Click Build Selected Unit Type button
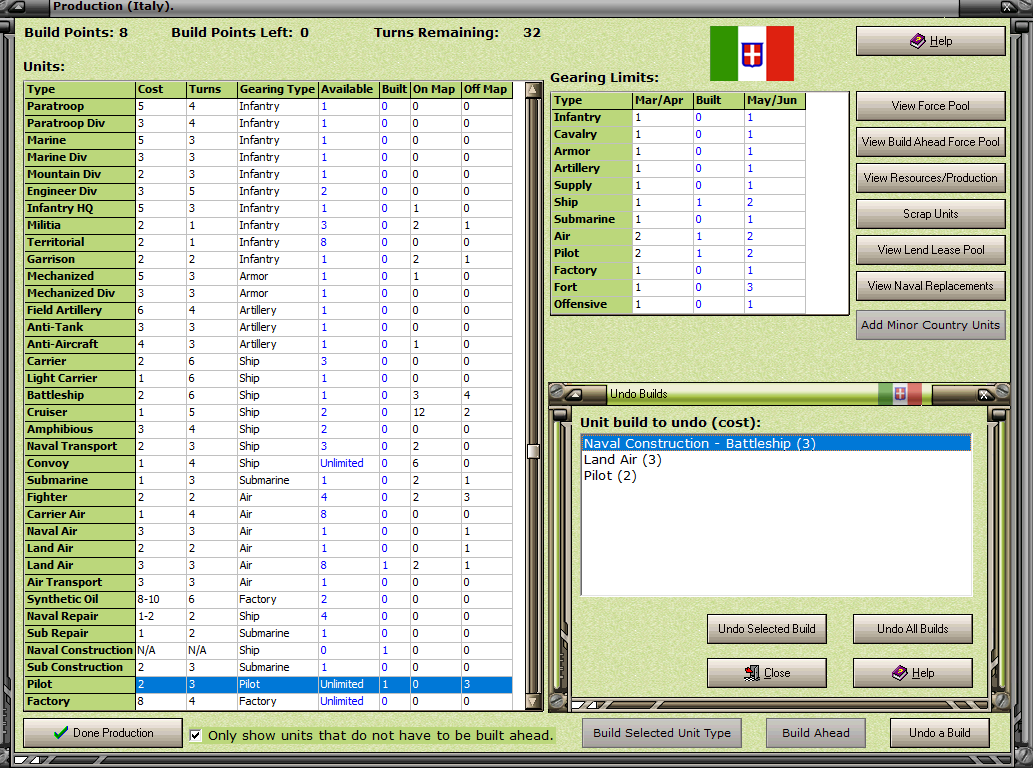 click(661, 732)
